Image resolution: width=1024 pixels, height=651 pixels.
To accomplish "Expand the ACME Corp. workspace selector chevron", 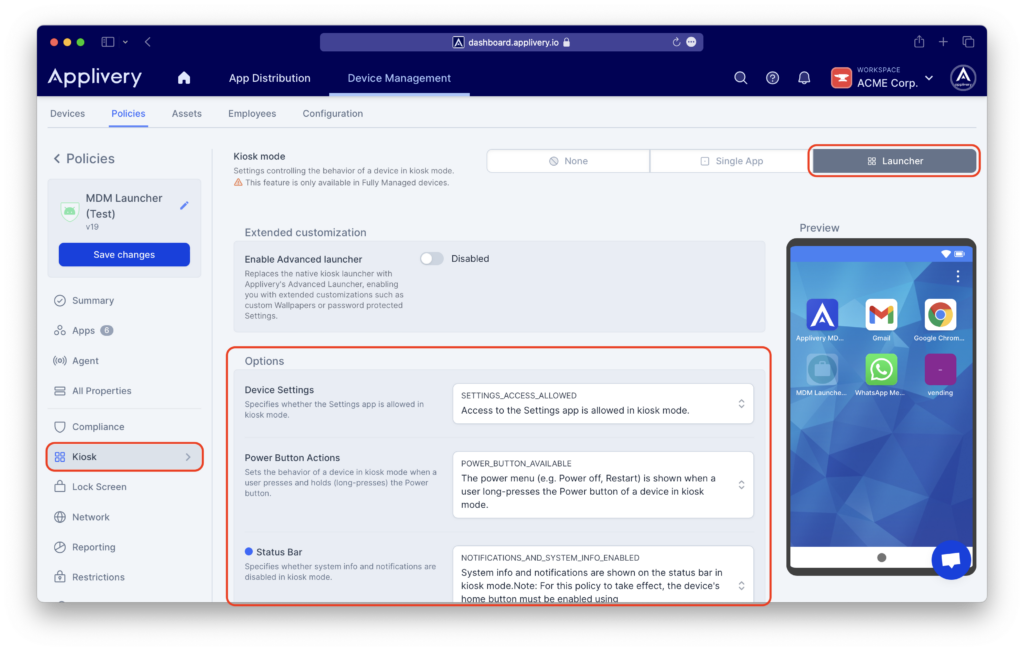I will 929,78.
